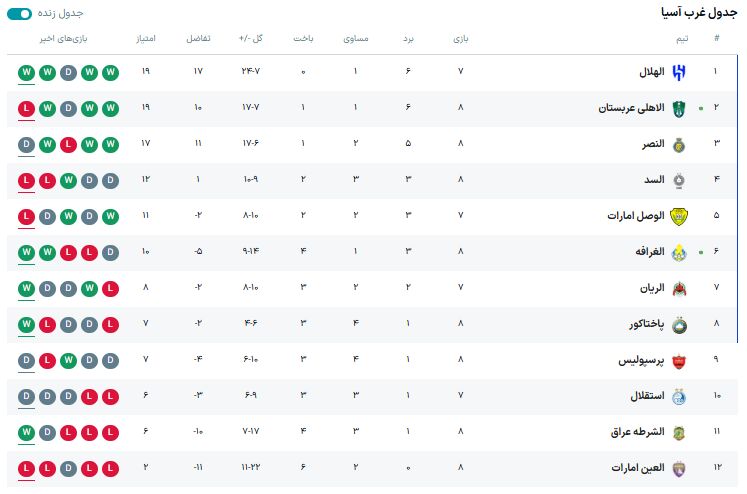Click the Persepolis (پرسپولیس) club logo
This screenshot has height=494, width=747.
pyautogui.click(x=678, y=360)
